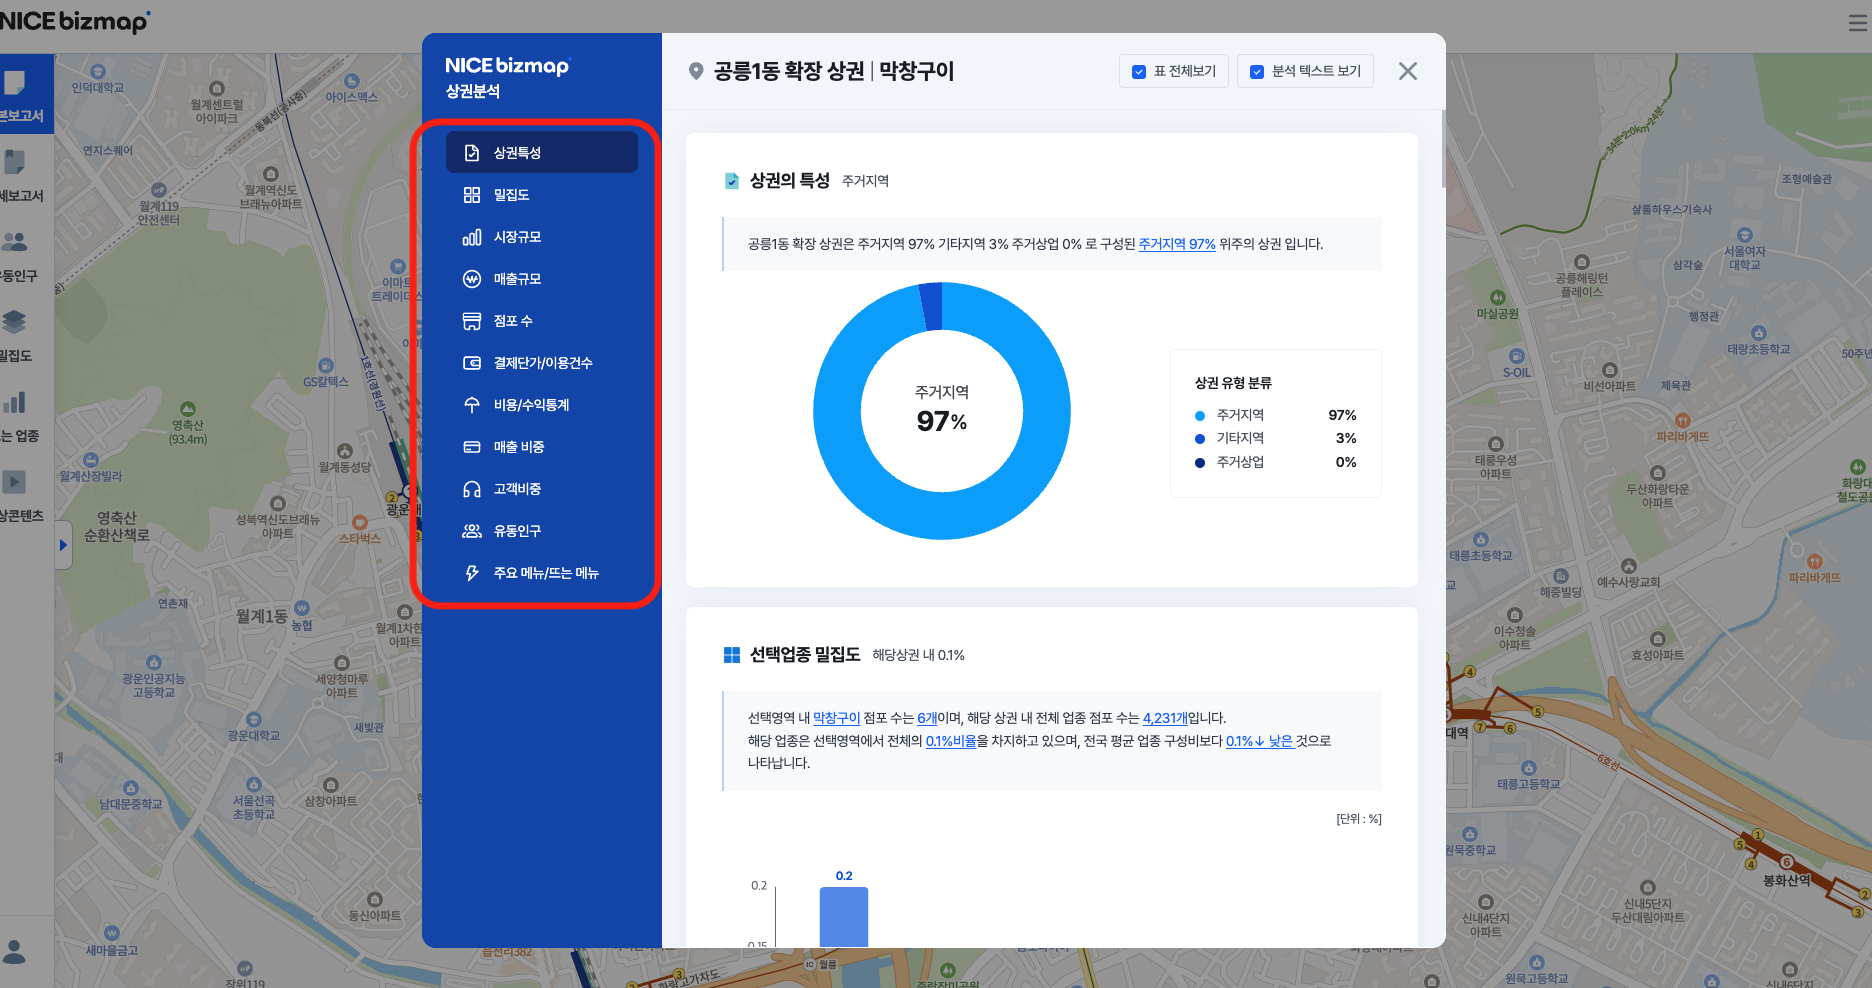This screenshot has height=988, width=1872.
Task: Open 고객비중 section
Action: click(541, 489)
